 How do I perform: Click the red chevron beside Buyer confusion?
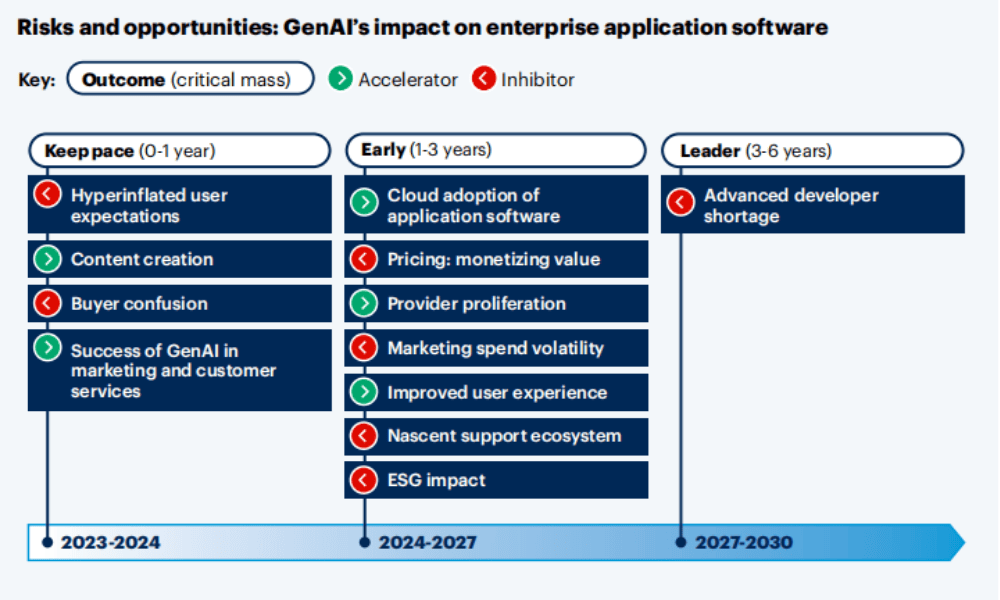(47, 304)
